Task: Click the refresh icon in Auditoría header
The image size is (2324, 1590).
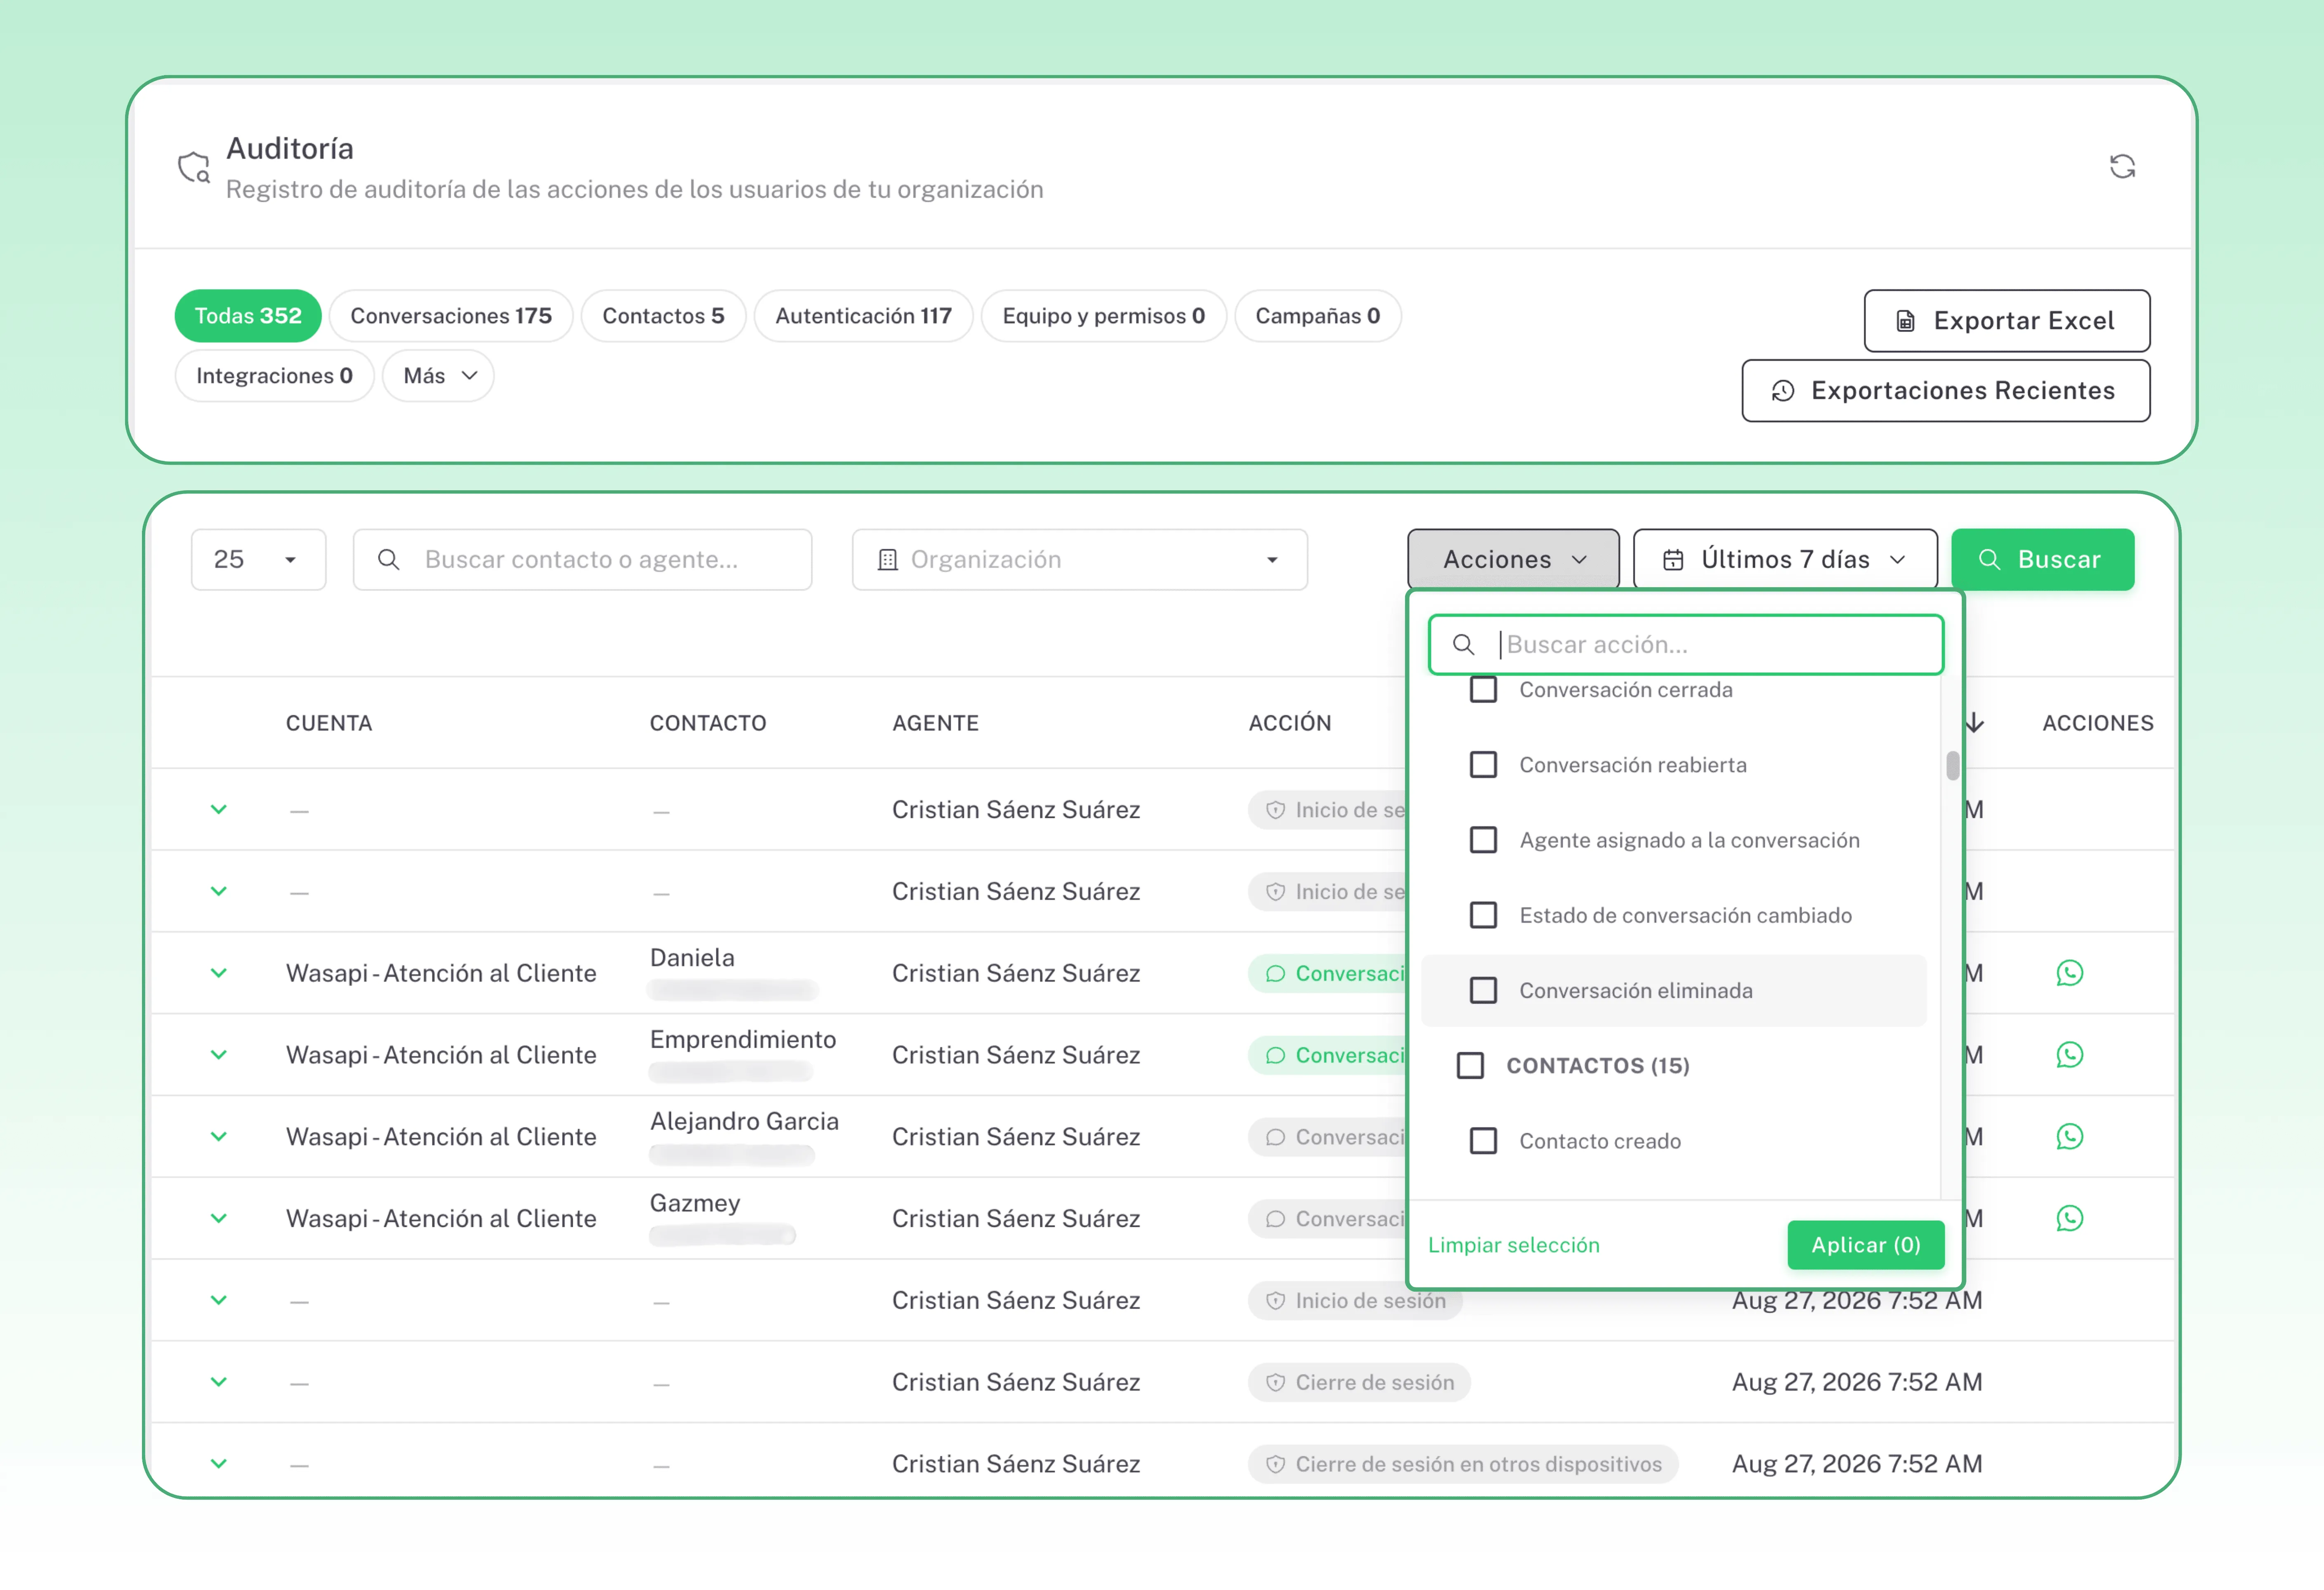Action: 2122,166
